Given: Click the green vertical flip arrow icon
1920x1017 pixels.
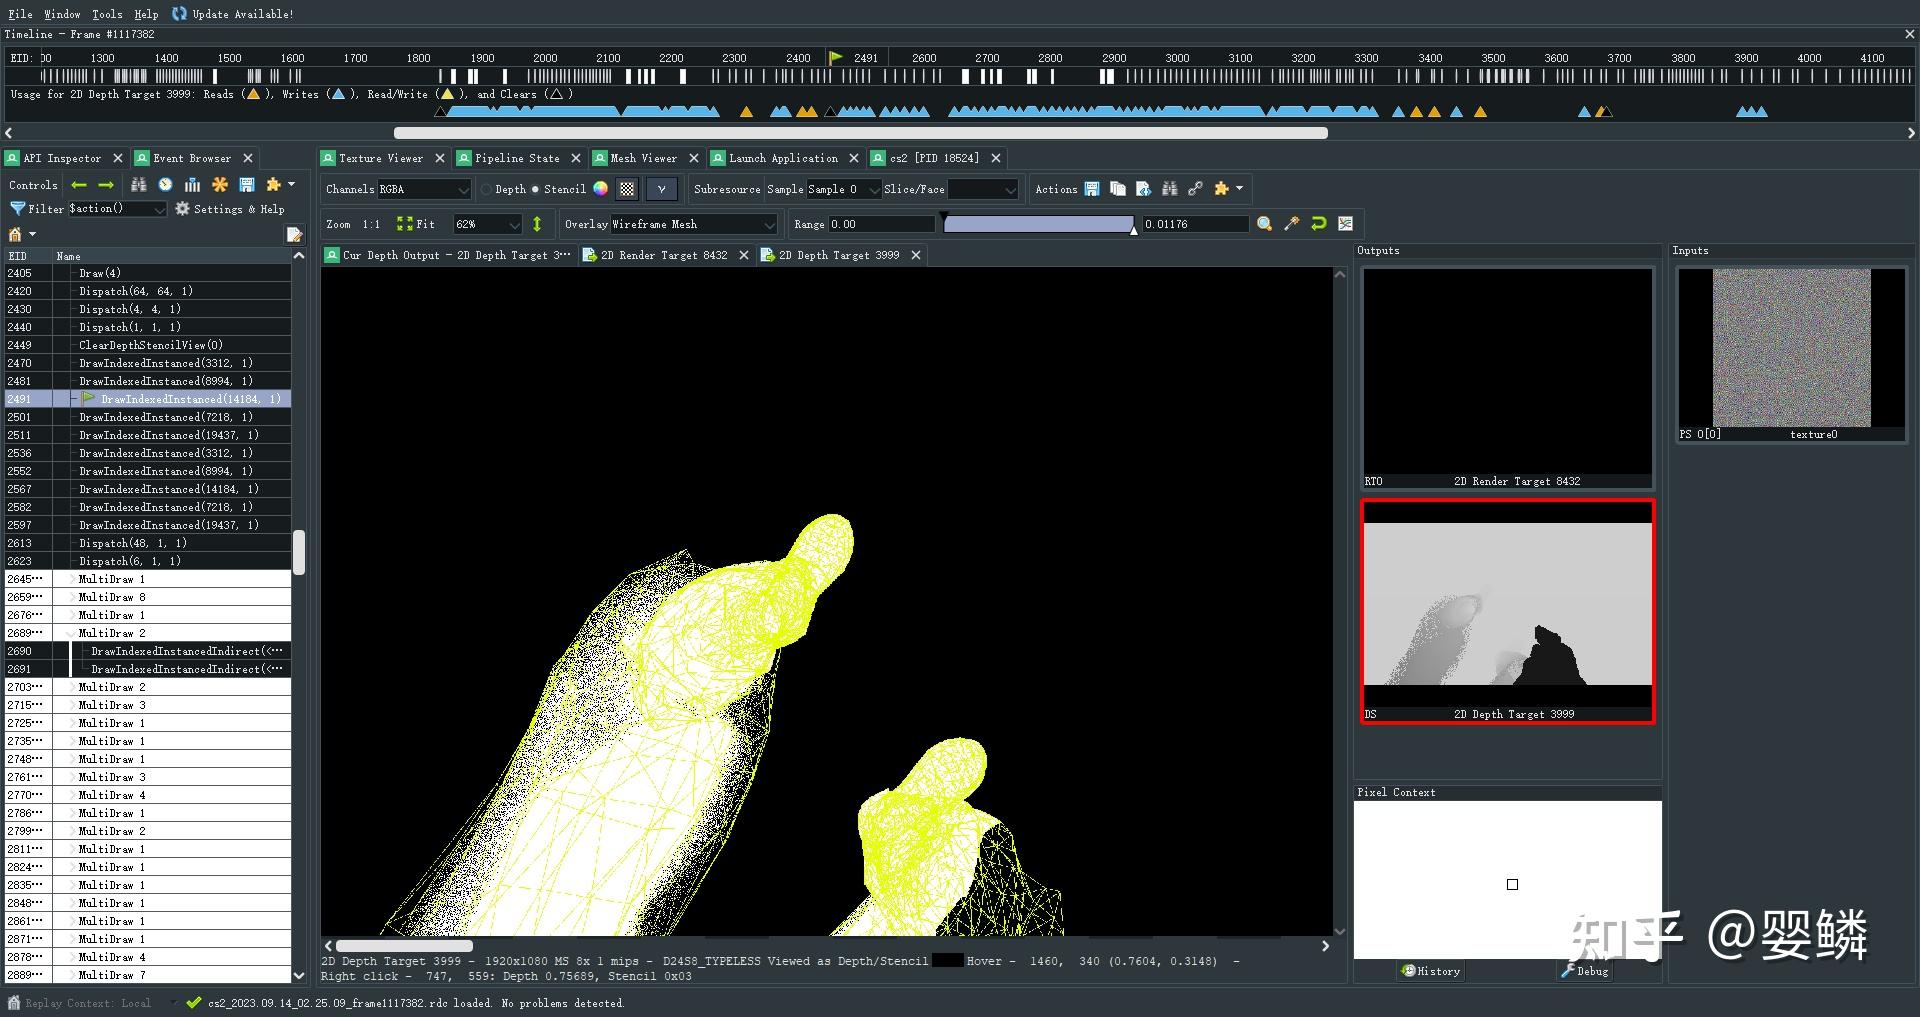Looking at the screenshot, I should 537,224.
